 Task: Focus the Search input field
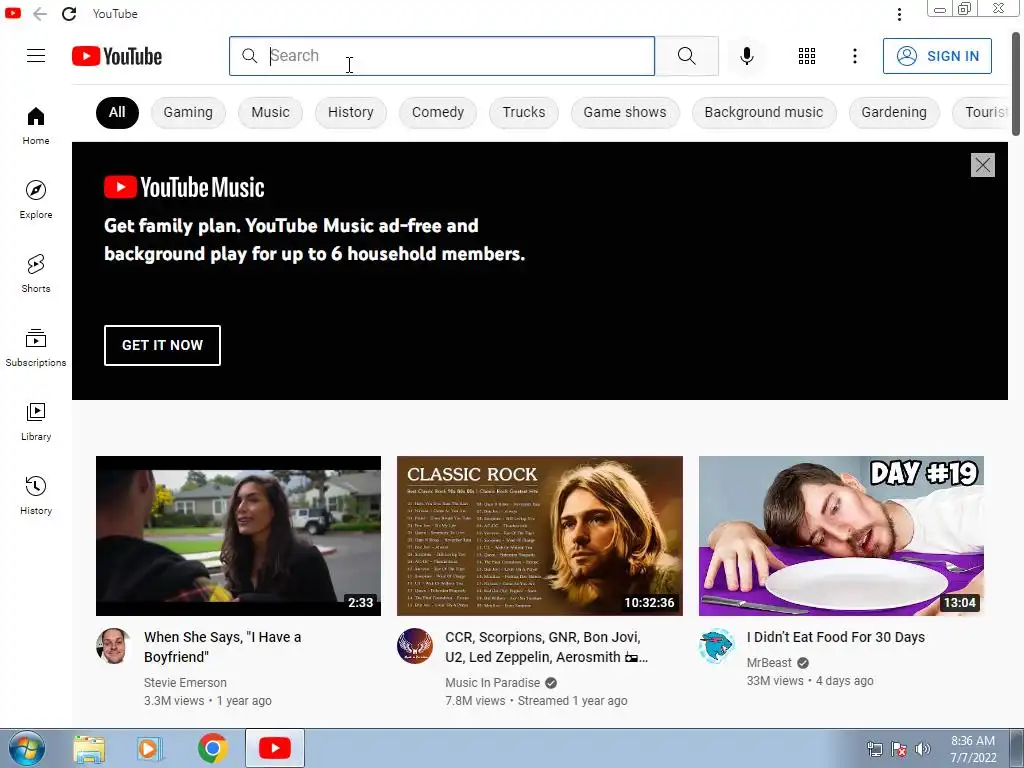pos(441,56)
